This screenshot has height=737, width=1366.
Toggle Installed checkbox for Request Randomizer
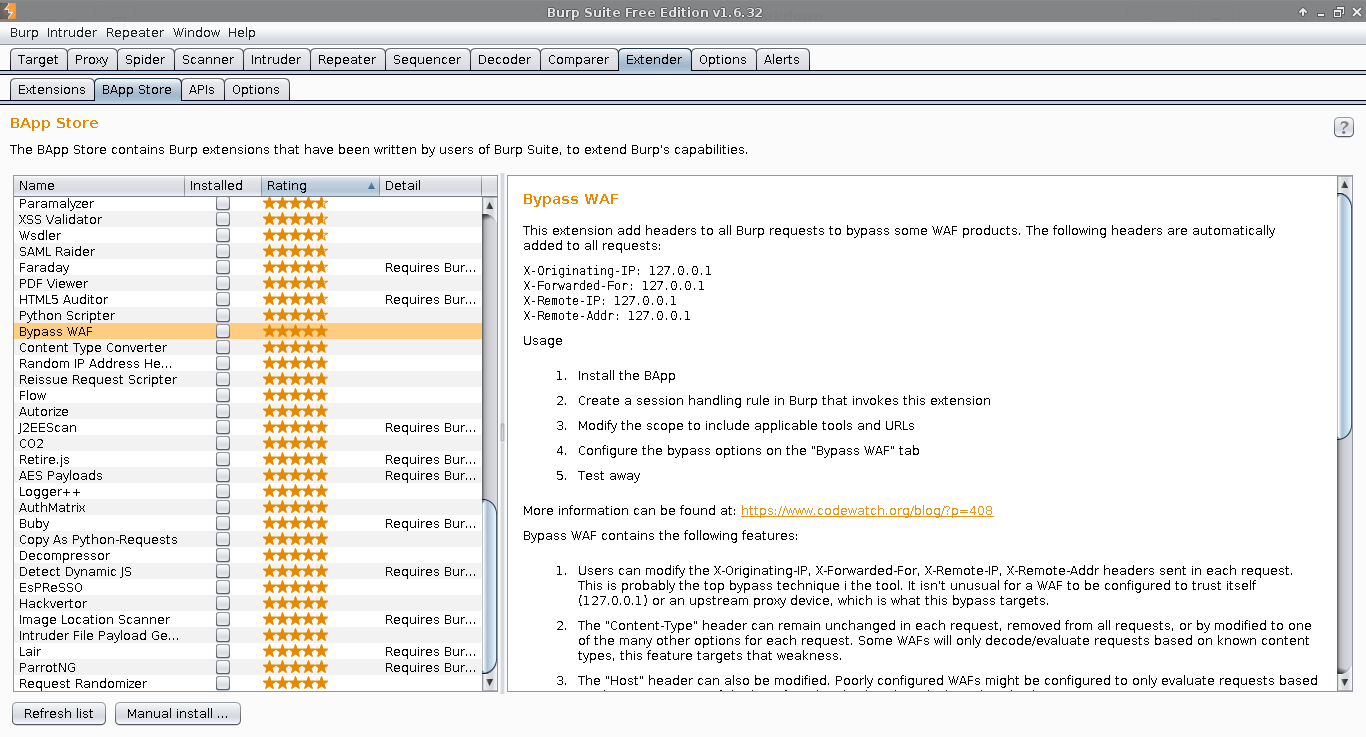(x=223, y=683)
